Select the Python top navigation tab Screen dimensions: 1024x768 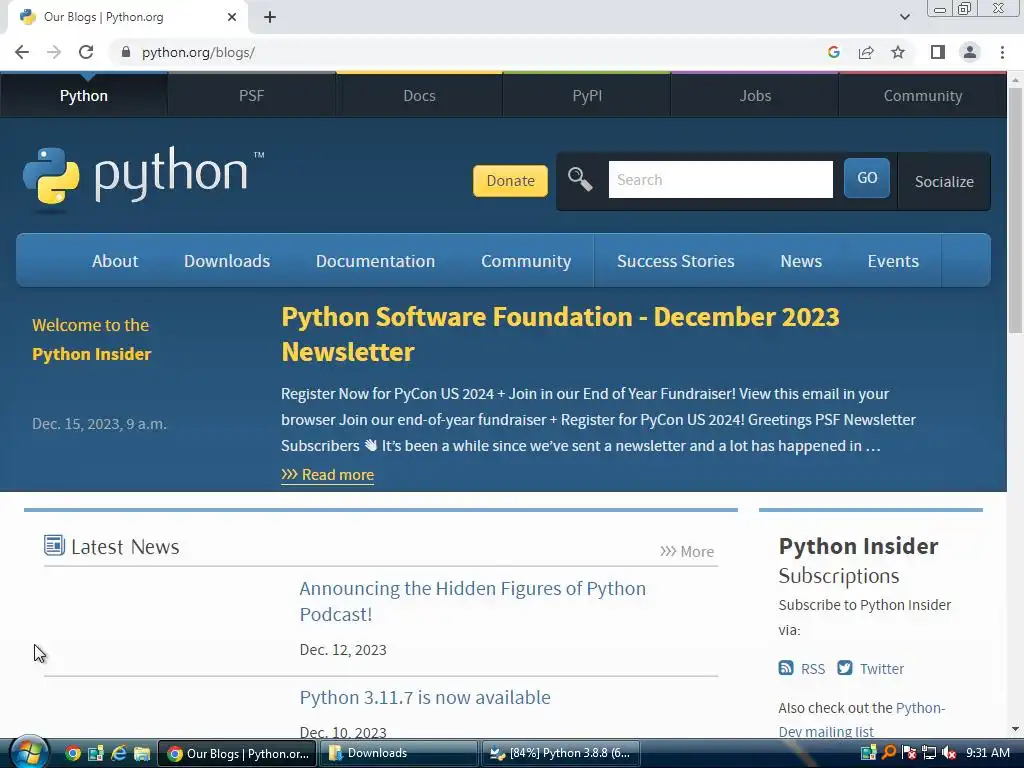coord(84,95)
